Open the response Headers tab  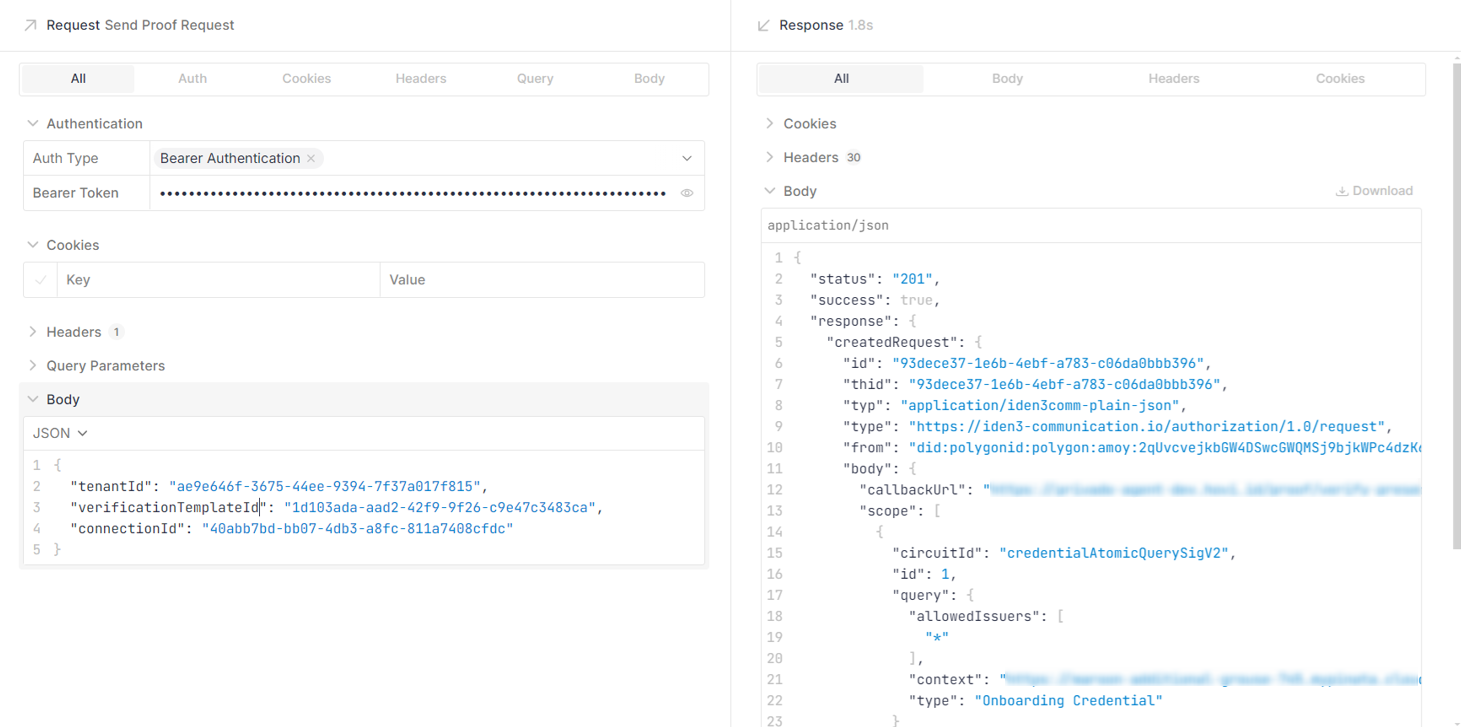pyautogui.click(x=1173, y=79)
